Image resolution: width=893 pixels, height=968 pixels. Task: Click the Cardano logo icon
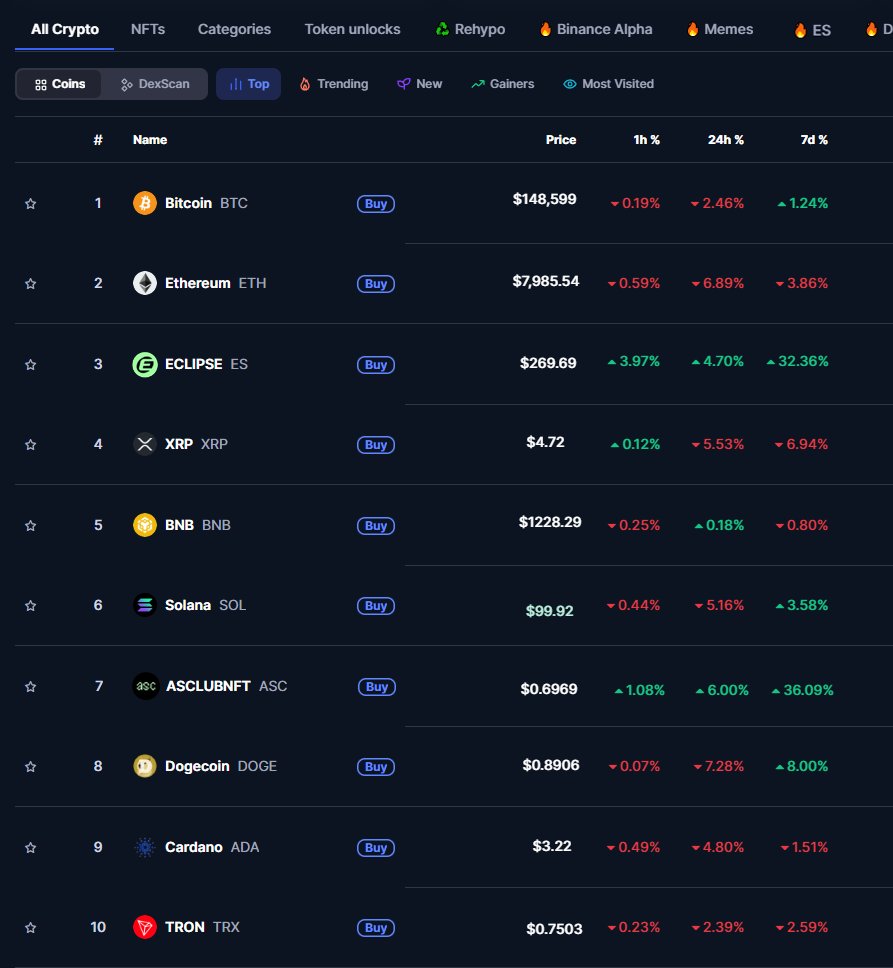coord(144,848)
